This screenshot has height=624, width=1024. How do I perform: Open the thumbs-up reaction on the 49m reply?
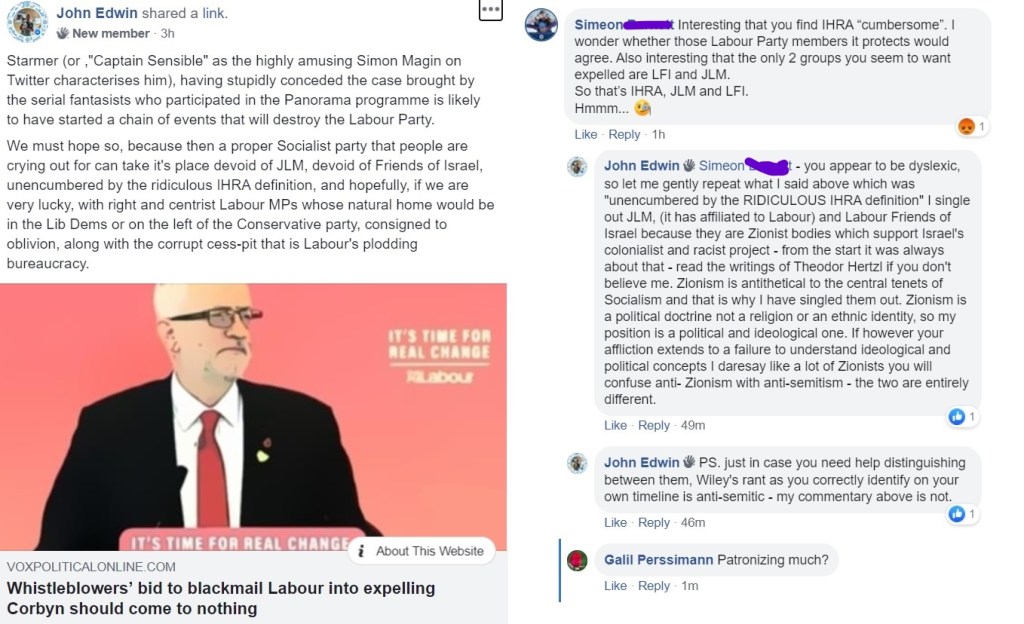tap(957, 416)
